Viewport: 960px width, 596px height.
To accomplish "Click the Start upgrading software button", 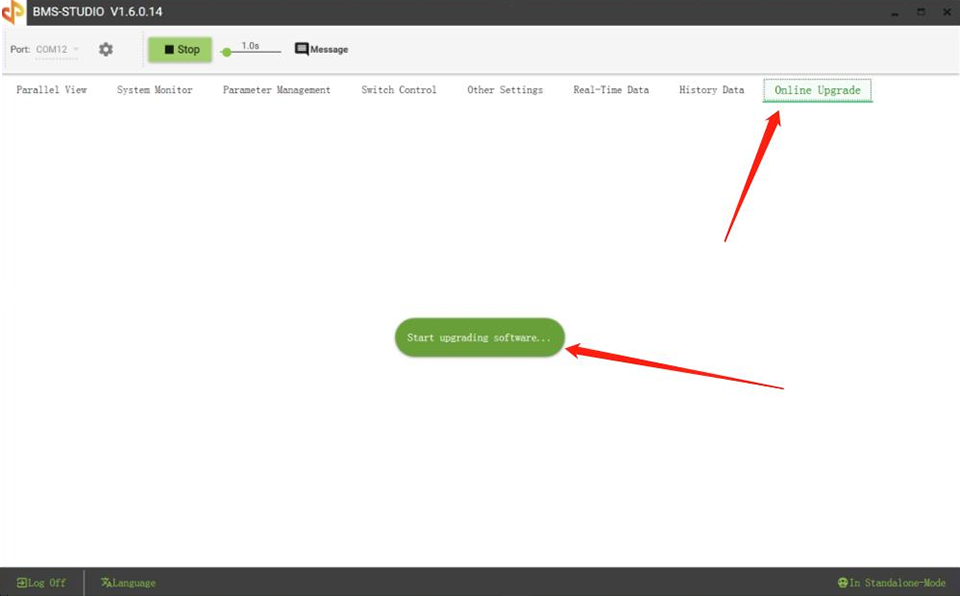I will [479, 337].
